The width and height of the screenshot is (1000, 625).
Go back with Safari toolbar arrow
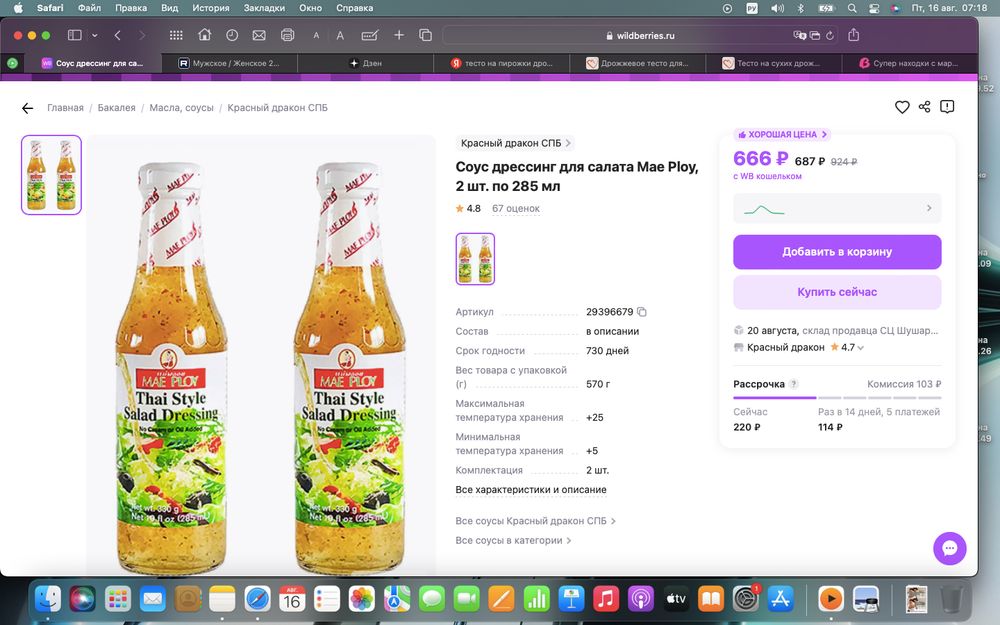117,36
